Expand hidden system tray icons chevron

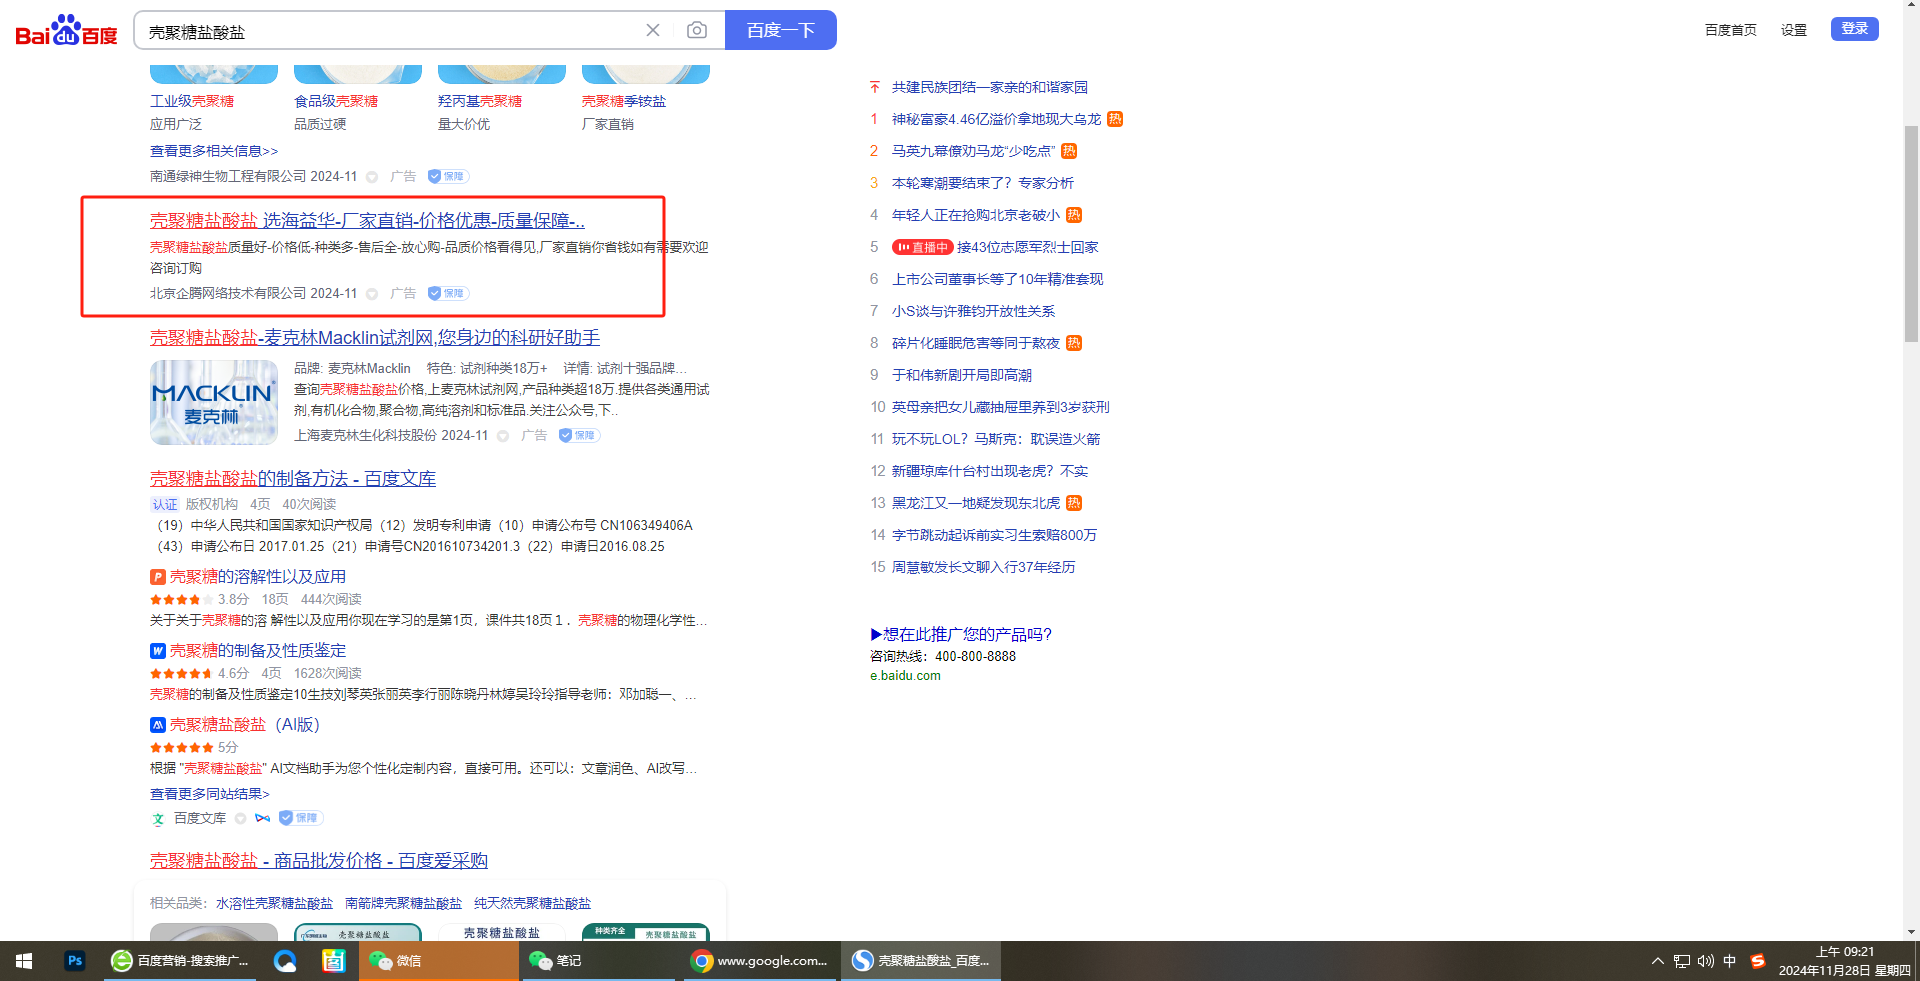tap(1658, 961)
